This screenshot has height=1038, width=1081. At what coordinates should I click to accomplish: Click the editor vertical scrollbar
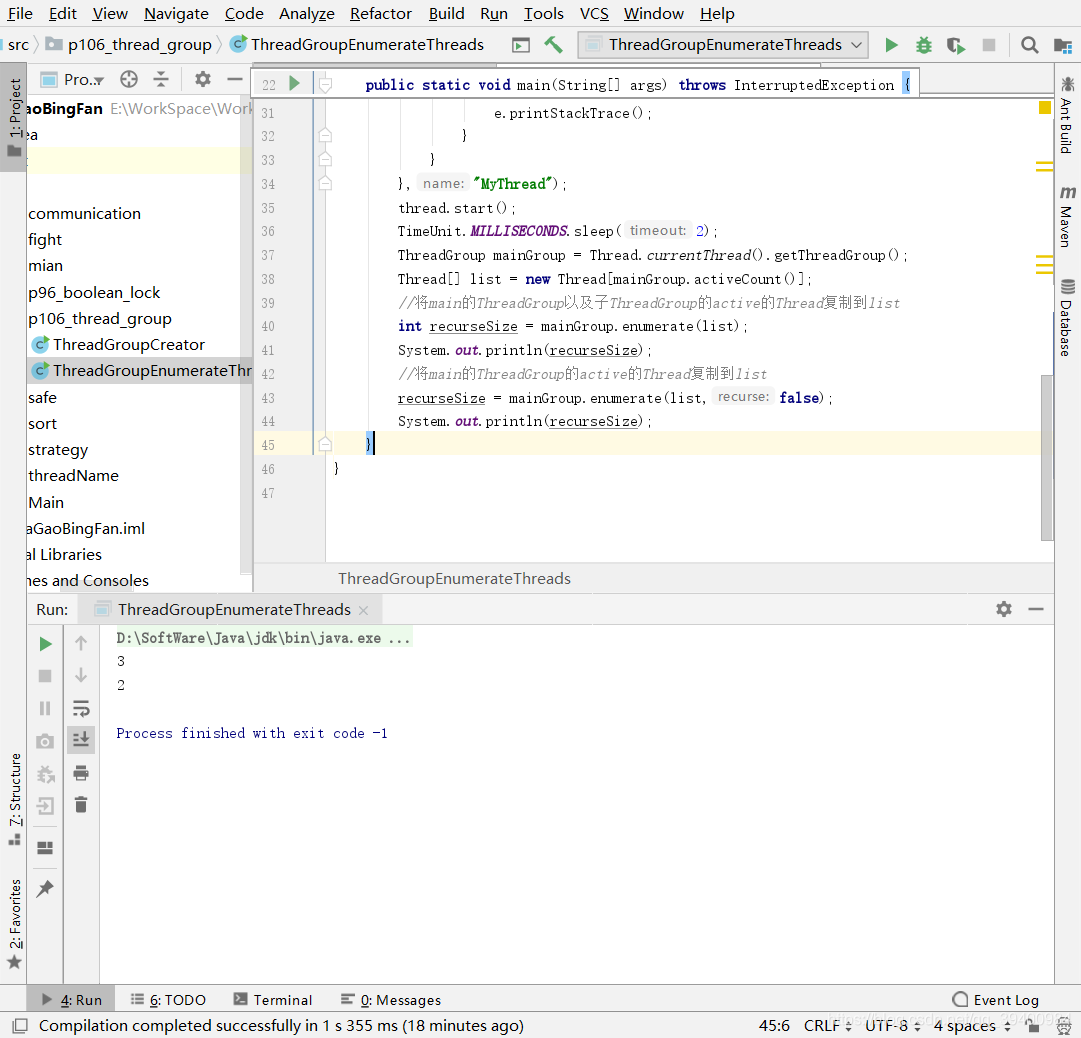1047,458
